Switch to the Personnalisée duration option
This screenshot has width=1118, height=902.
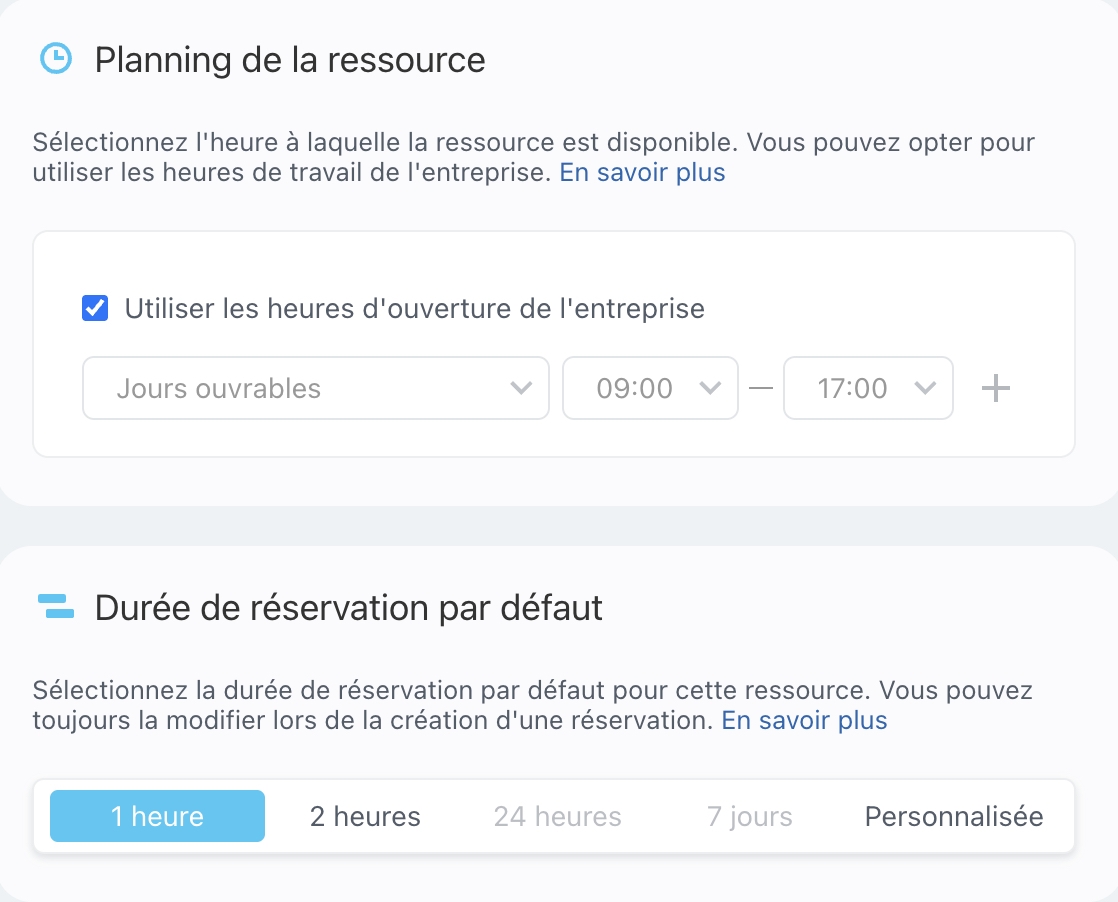[953, 817]
